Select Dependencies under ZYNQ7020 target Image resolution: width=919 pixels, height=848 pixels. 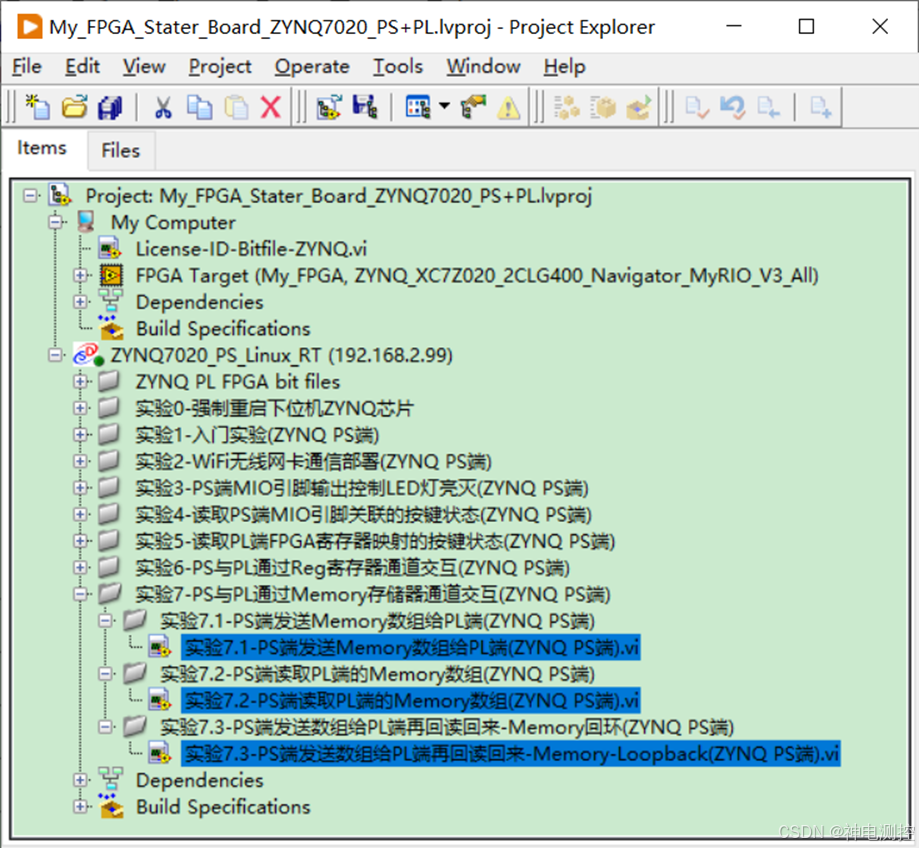(x=200, y=780)
